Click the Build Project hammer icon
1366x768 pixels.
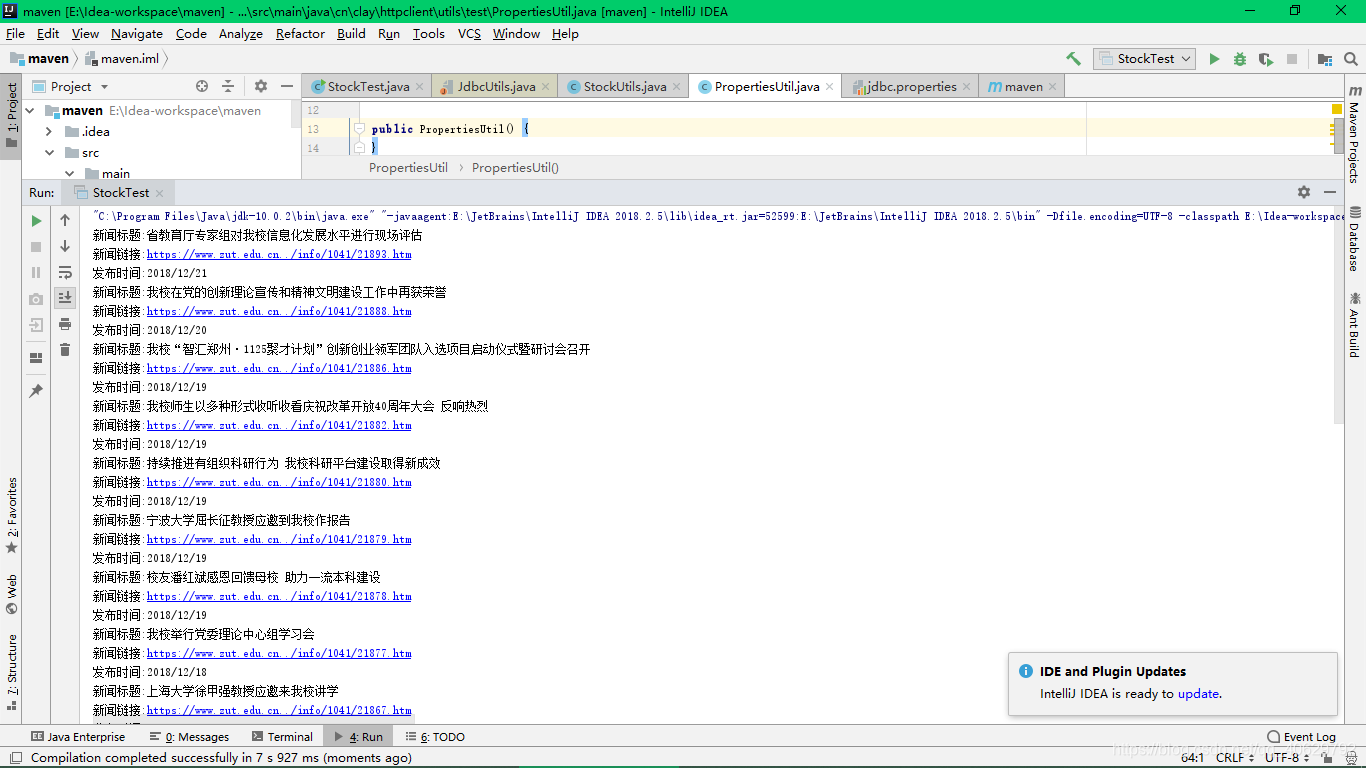(x=1072, y=58)
